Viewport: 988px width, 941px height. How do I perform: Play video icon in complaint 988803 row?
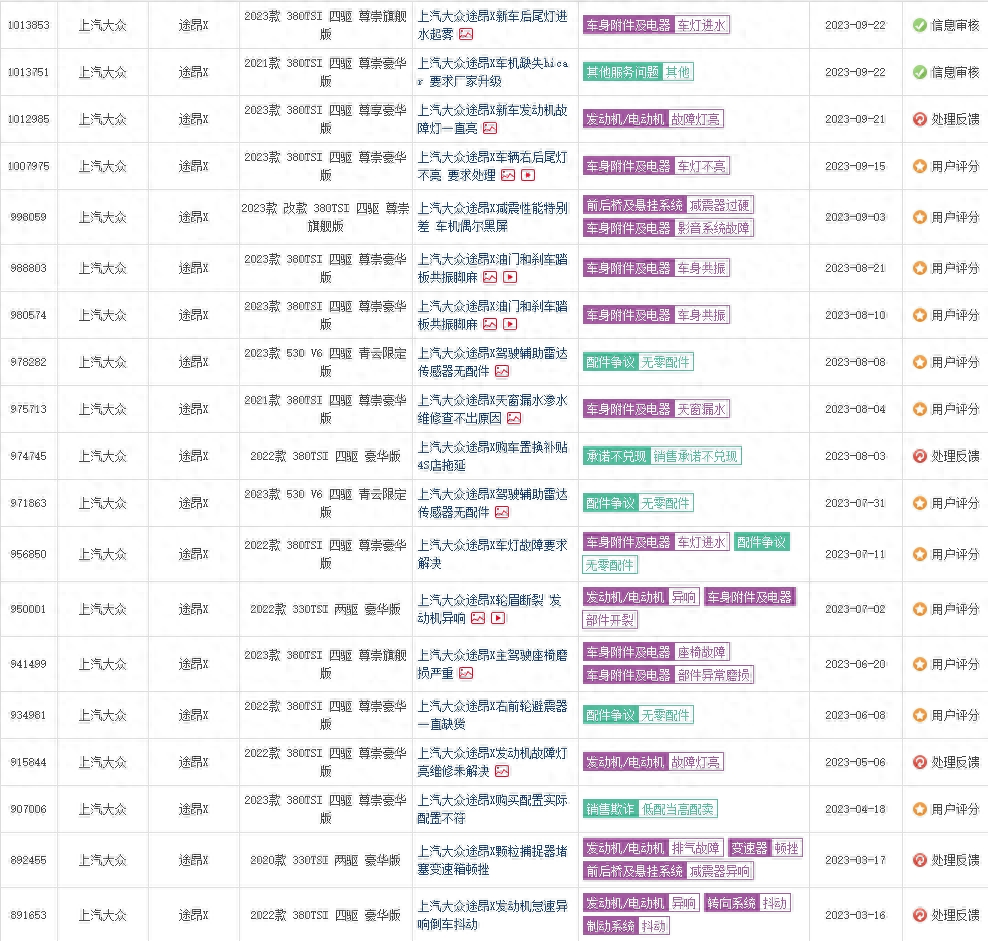[x=510, y=277]
